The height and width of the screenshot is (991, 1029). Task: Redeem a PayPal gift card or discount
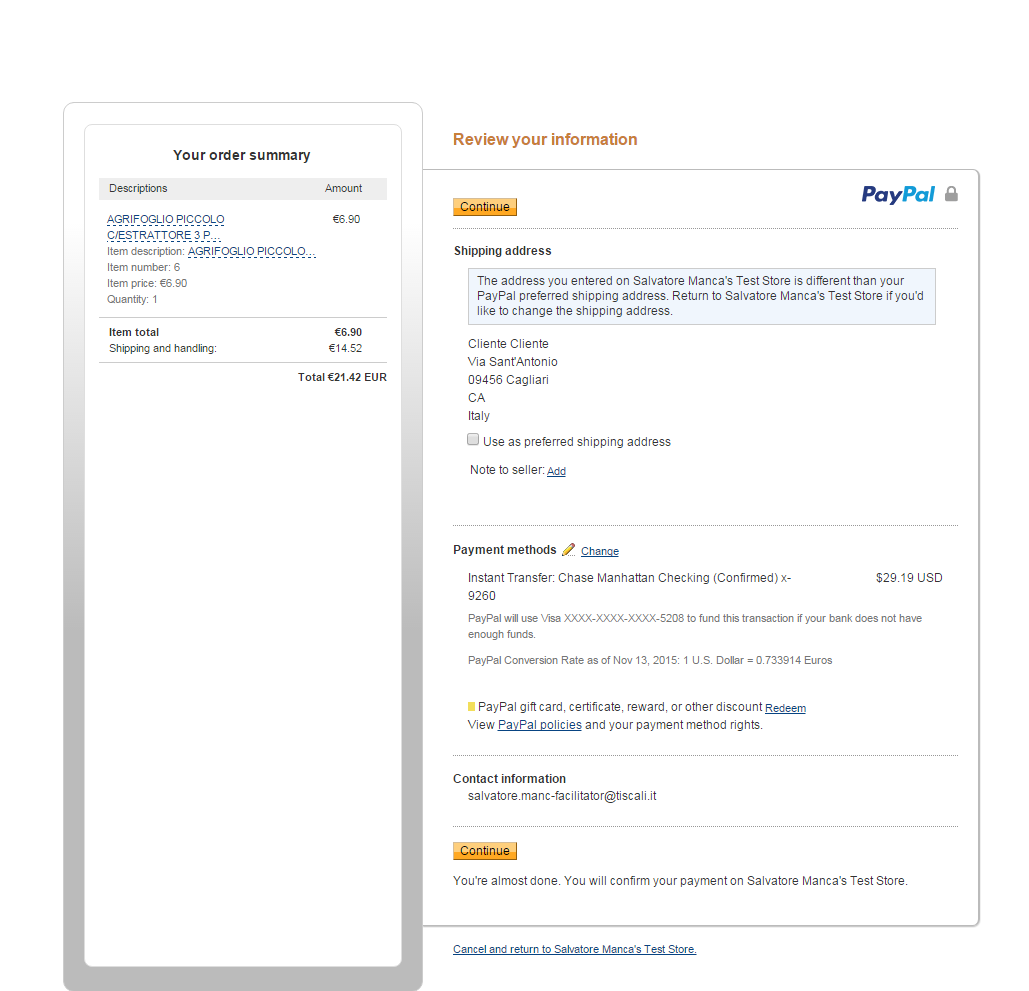[785, 708]
